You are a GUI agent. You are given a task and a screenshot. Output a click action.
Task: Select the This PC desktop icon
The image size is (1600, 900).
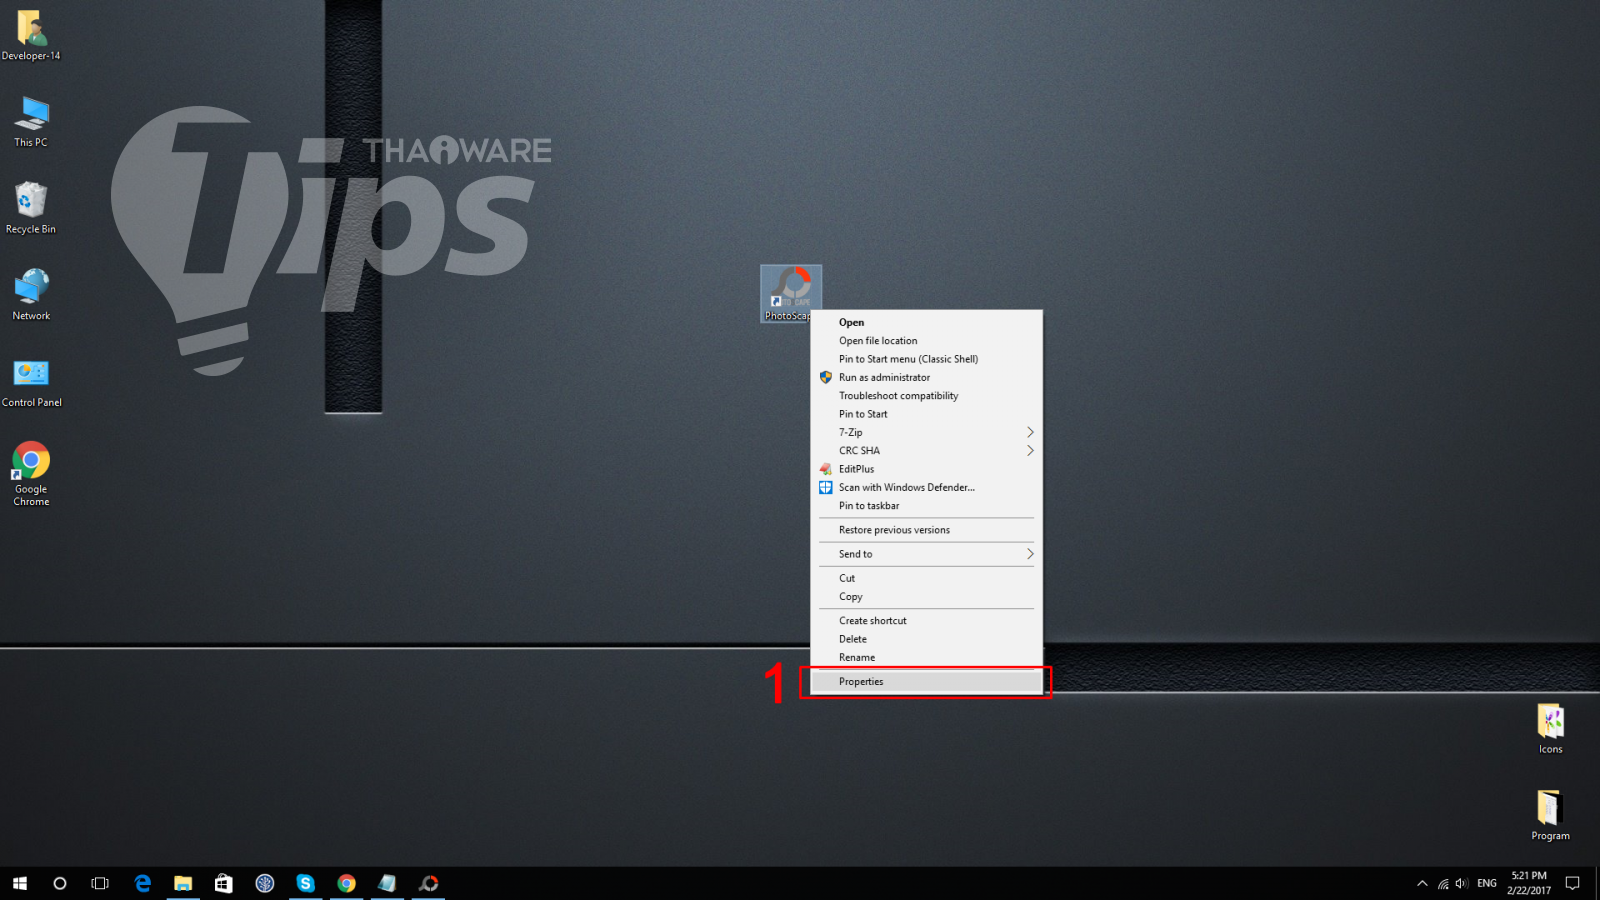(x=31, y=122)
